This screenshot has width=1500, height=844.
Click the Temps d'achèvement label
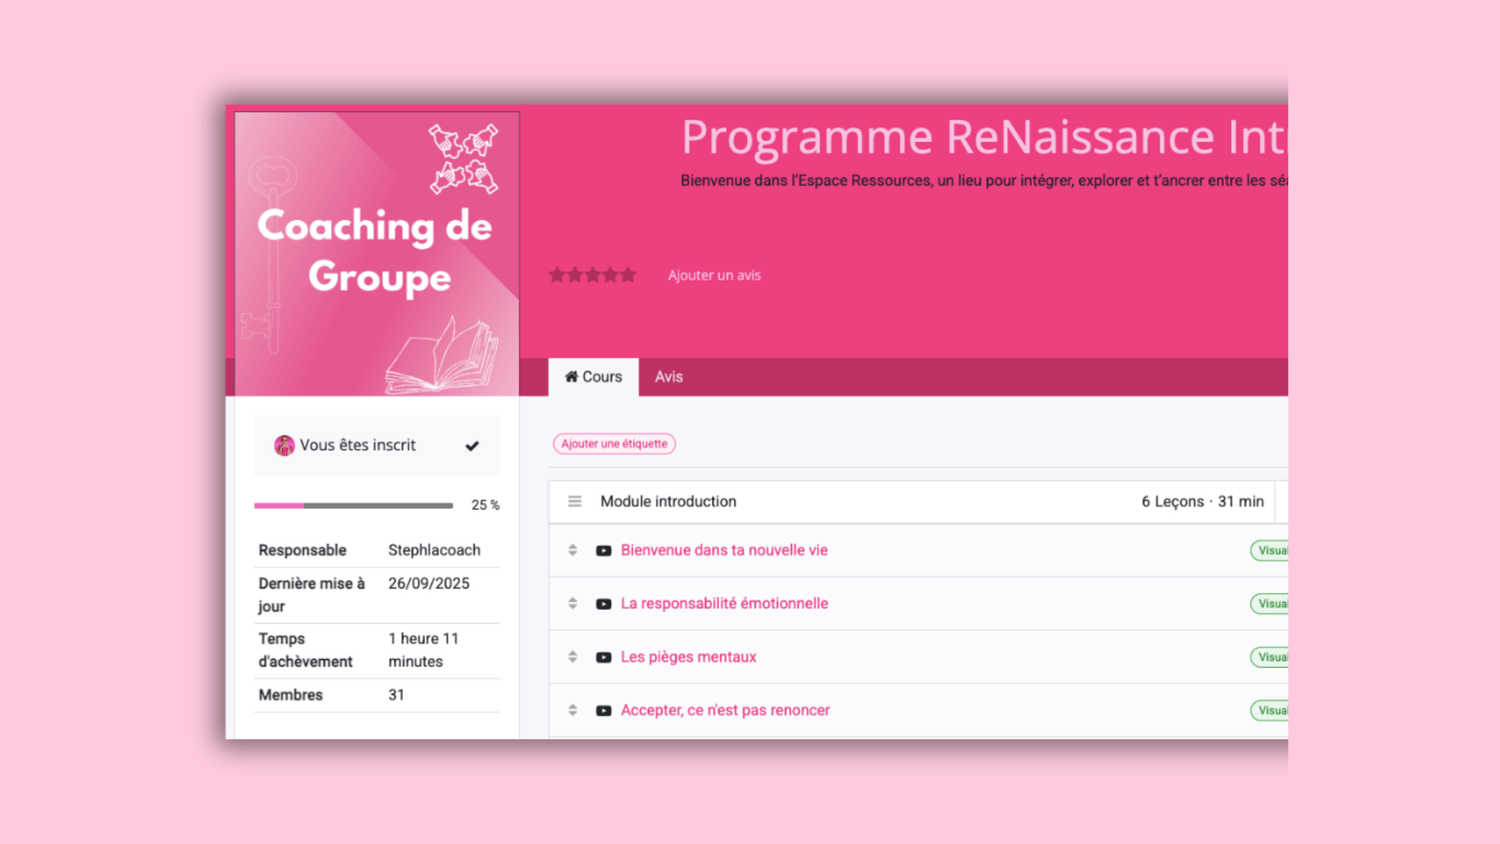pyautogui.click(x=305, y=650)
